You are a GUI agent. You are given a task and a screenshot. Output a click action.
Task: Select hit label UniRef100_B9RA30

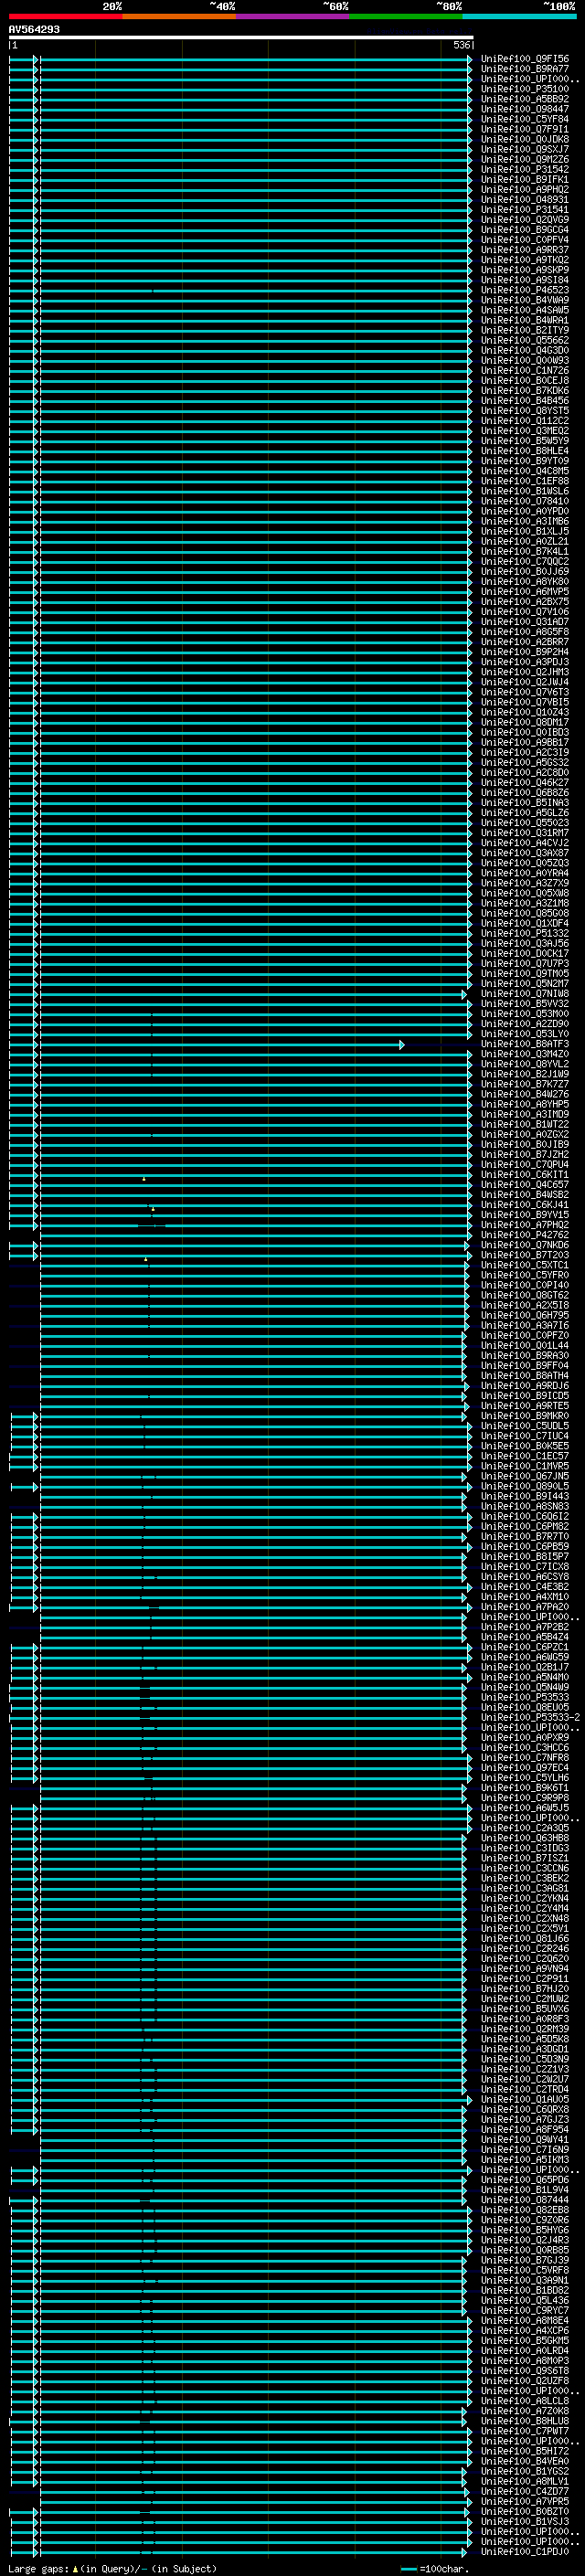click(x=524, y=1355)
